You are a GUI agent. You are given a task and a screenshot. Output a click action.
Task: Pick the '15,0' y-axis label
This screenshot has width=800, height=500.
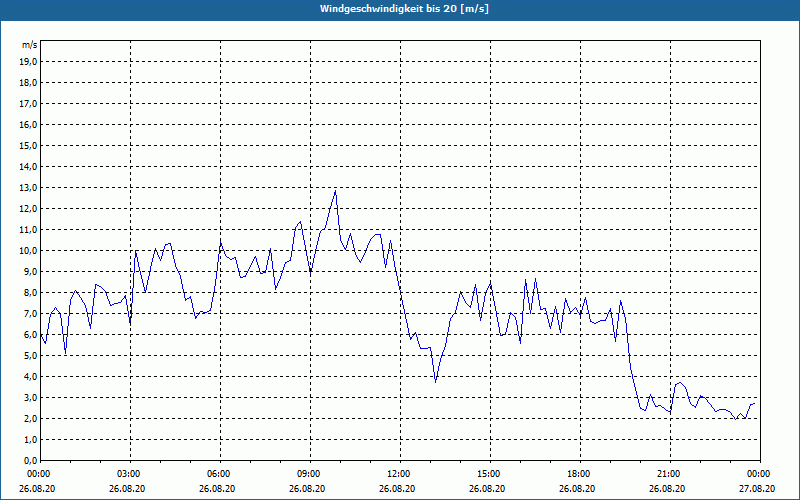28,145
